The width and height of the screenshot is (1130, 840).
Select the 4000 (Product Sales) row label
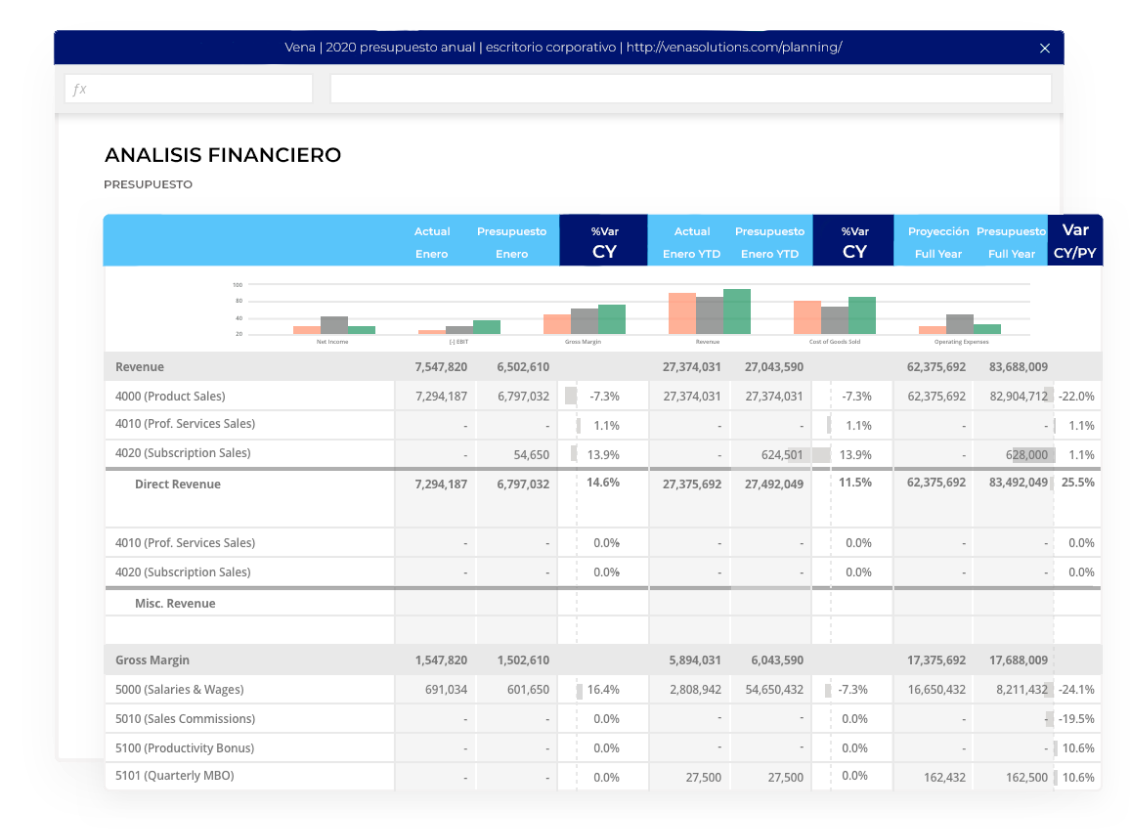pos(170,396)
